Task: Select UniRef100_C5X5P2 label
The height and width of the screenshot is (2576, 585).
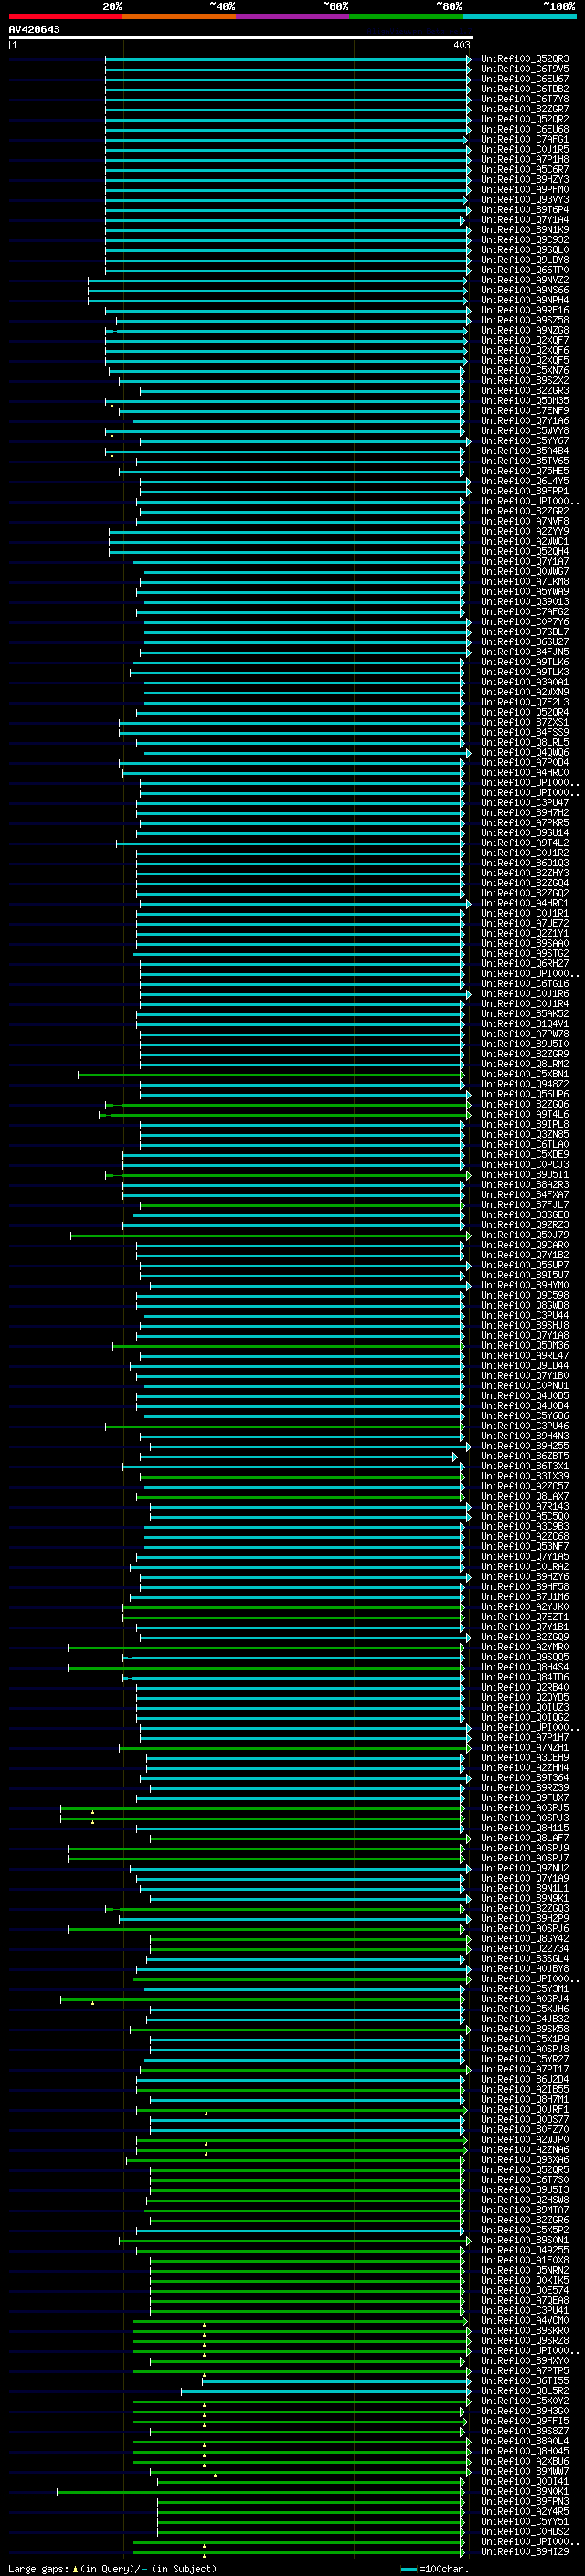Action: point(524,2231)
